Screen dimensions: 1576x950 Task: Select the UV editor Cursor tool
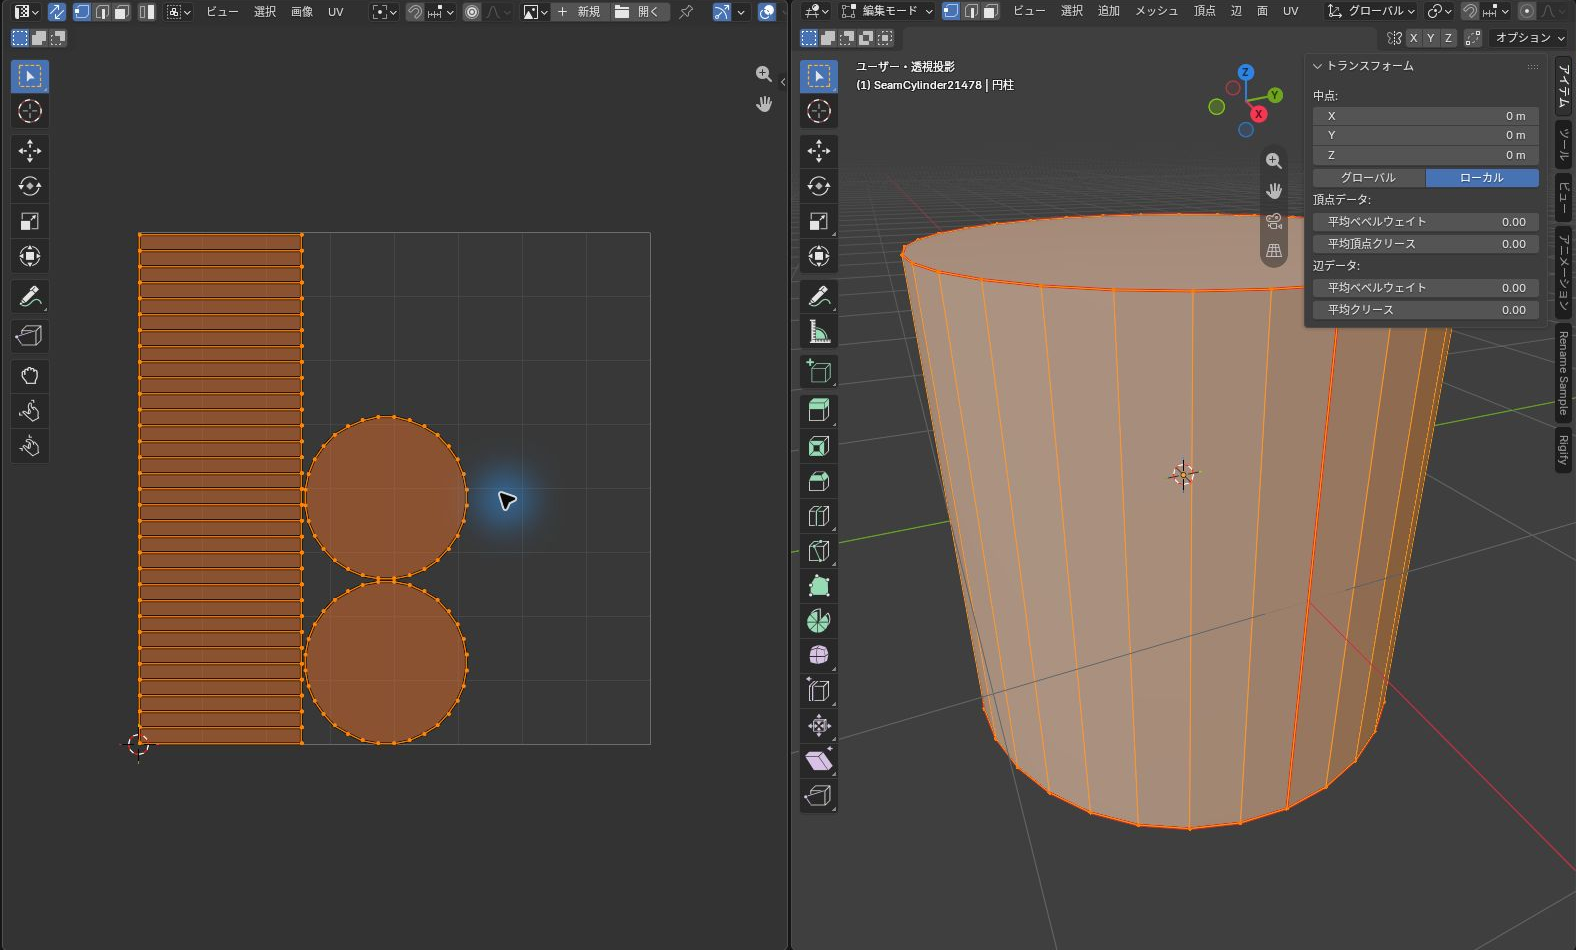pos(30,111)
